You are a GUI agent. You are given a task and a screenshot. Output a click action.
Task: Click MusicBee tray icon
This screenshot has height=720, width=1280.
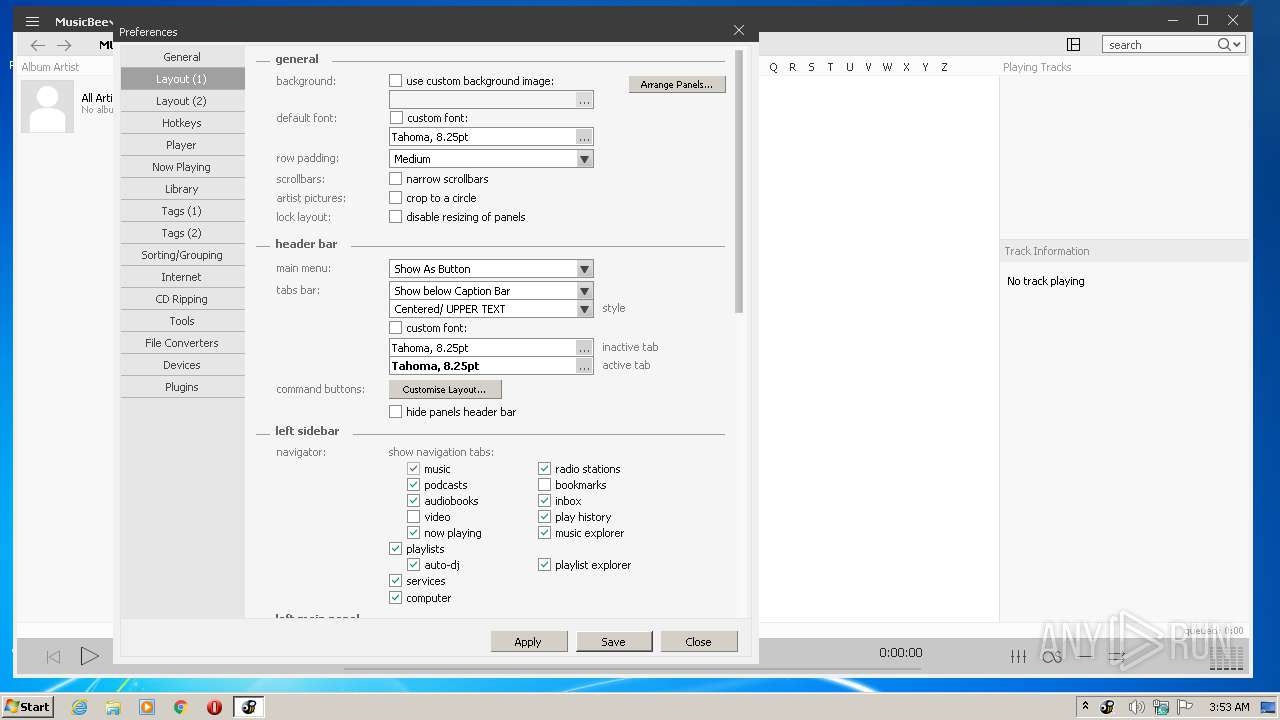(x=1107, y=707)
